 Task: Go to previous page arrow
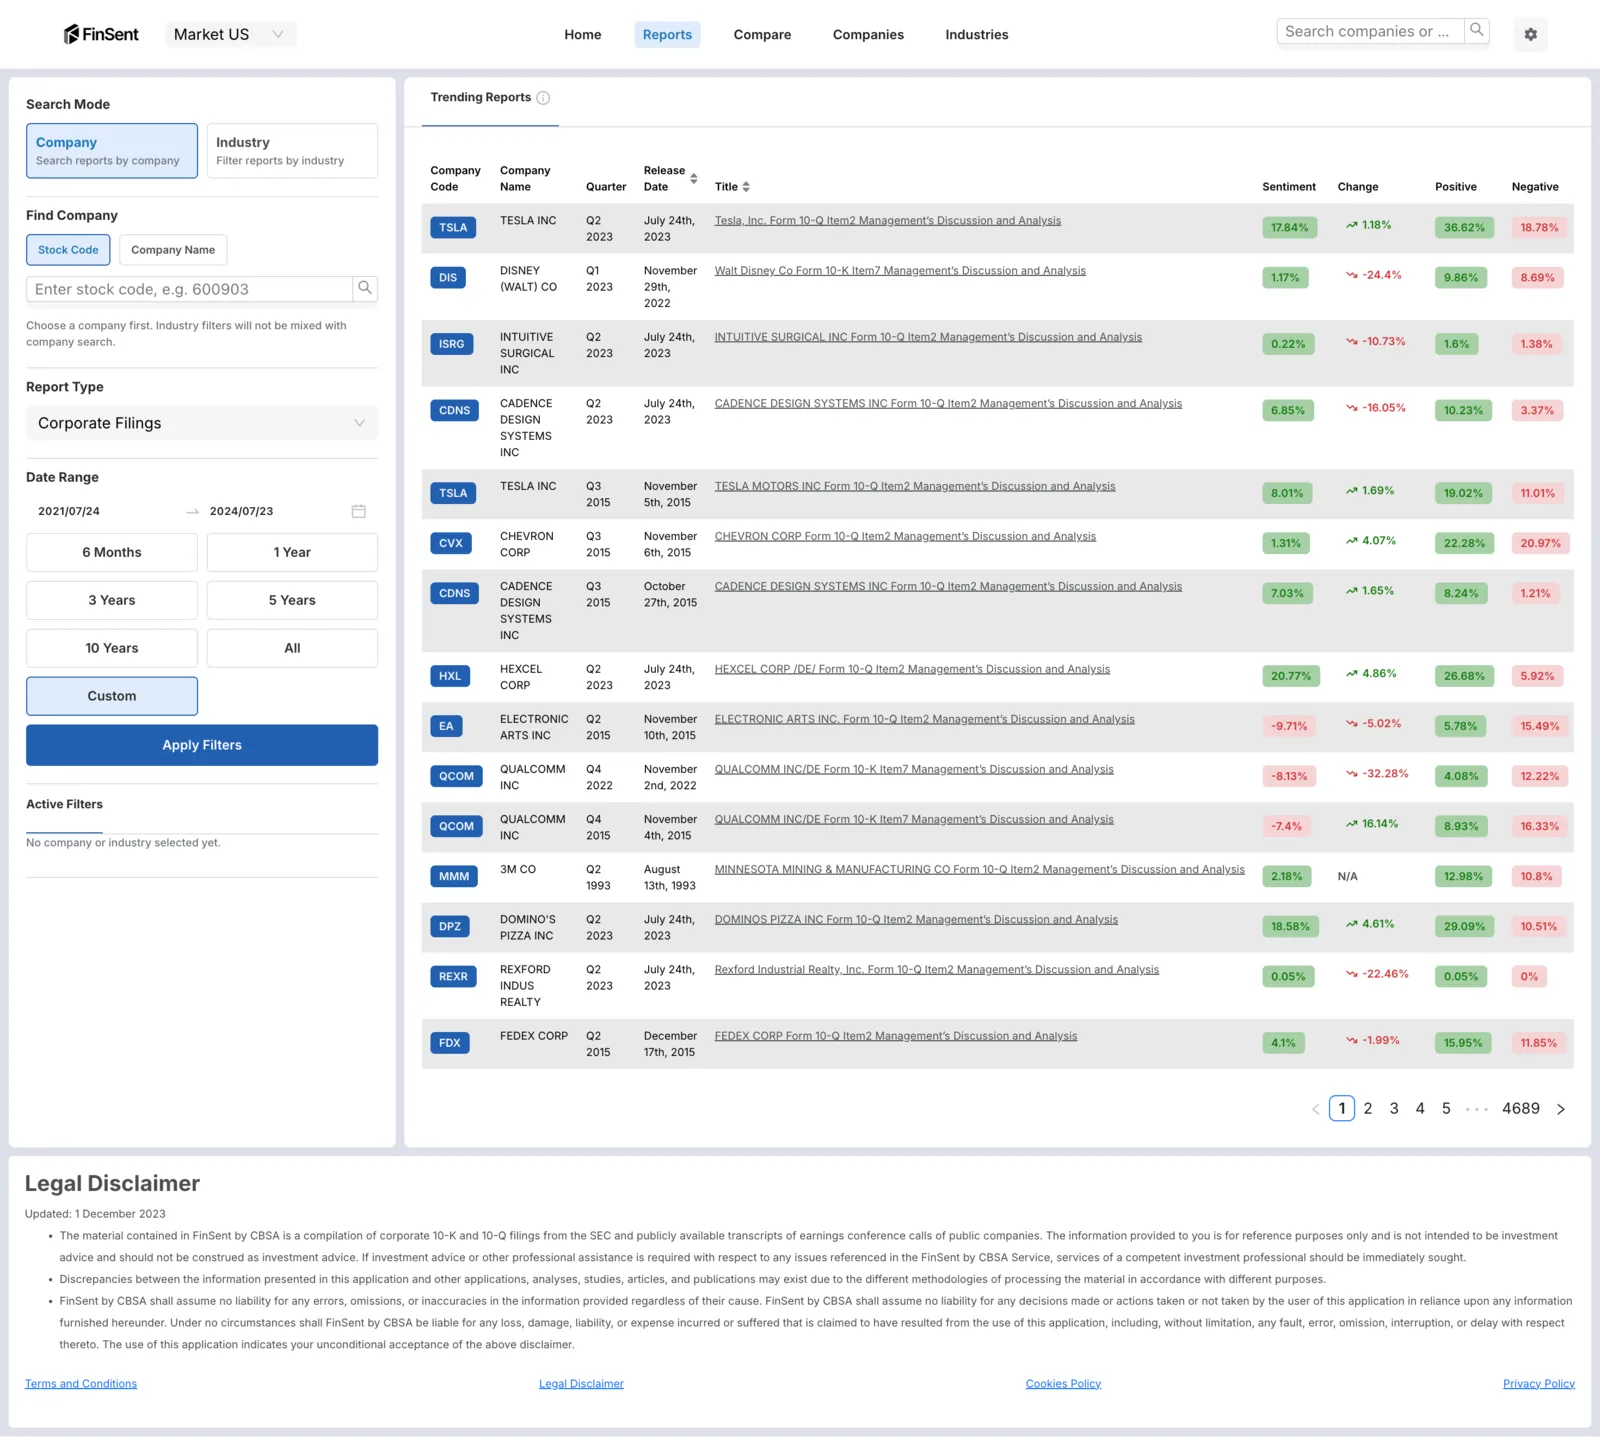click(x=1315, y=1109)
